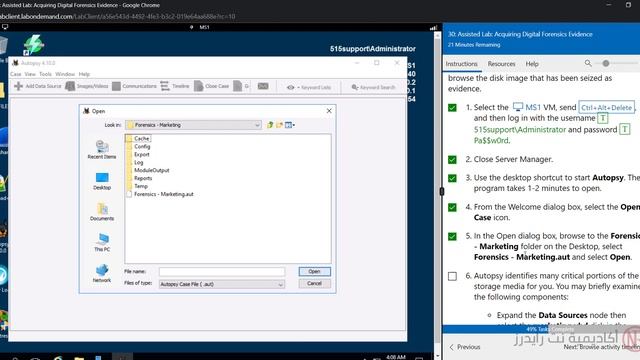Uncheck step 5 Open dialog box checkbox
This screenshot has width=640, height=360.
click(x=452, y=236)
